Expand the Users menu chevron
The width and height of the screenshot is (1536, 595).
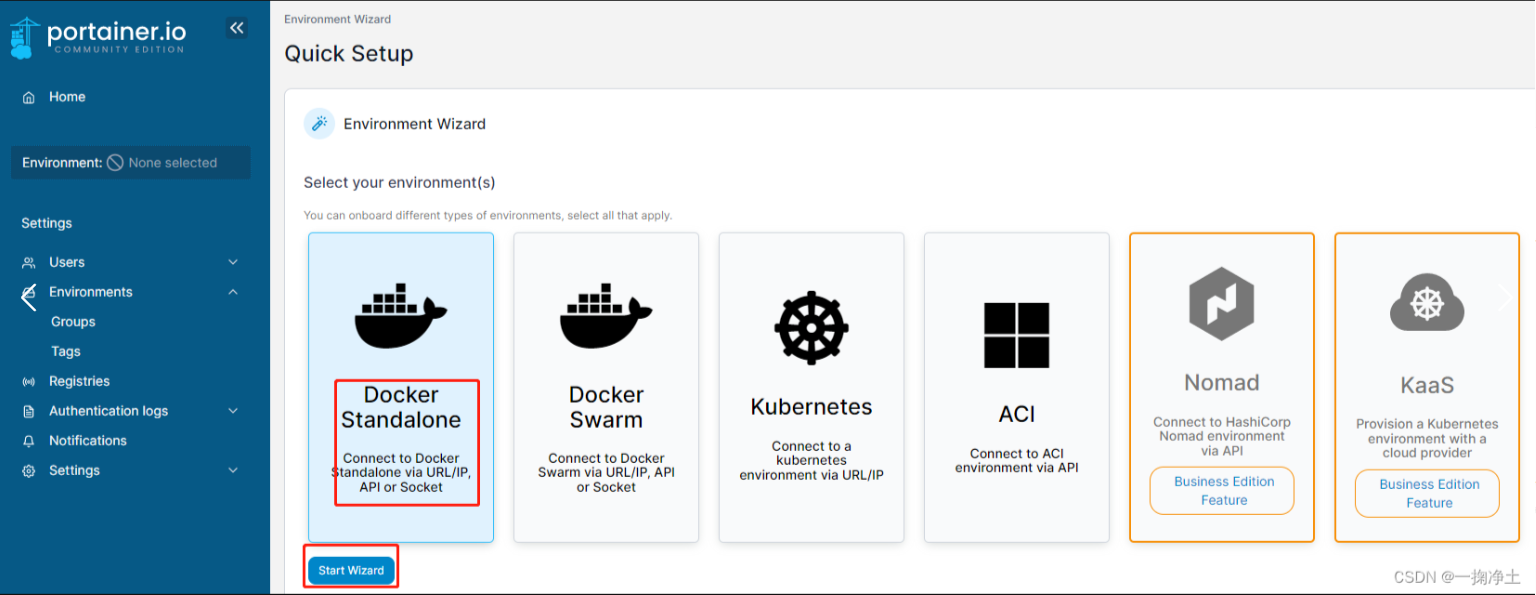[233, 262]
